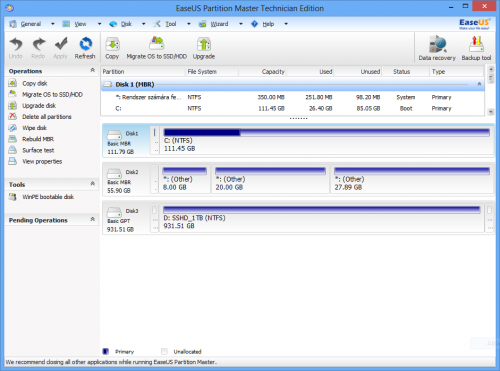The width and height of the screenshot is (500, 371).
Task: Open View properties in sidebar
Action: pos(42,161)
